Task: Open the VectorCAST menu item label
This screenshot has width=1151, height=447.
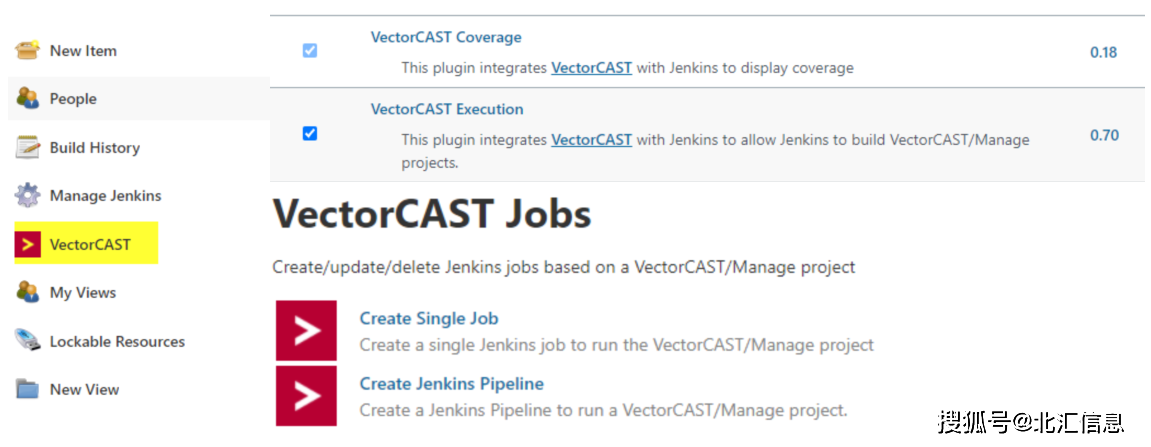Action: [x=90, y=244]
